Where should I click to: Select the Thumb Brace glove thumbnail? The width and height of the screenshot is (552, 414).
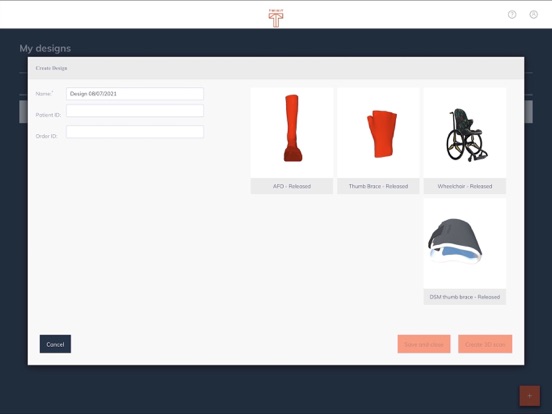point(378,133)
